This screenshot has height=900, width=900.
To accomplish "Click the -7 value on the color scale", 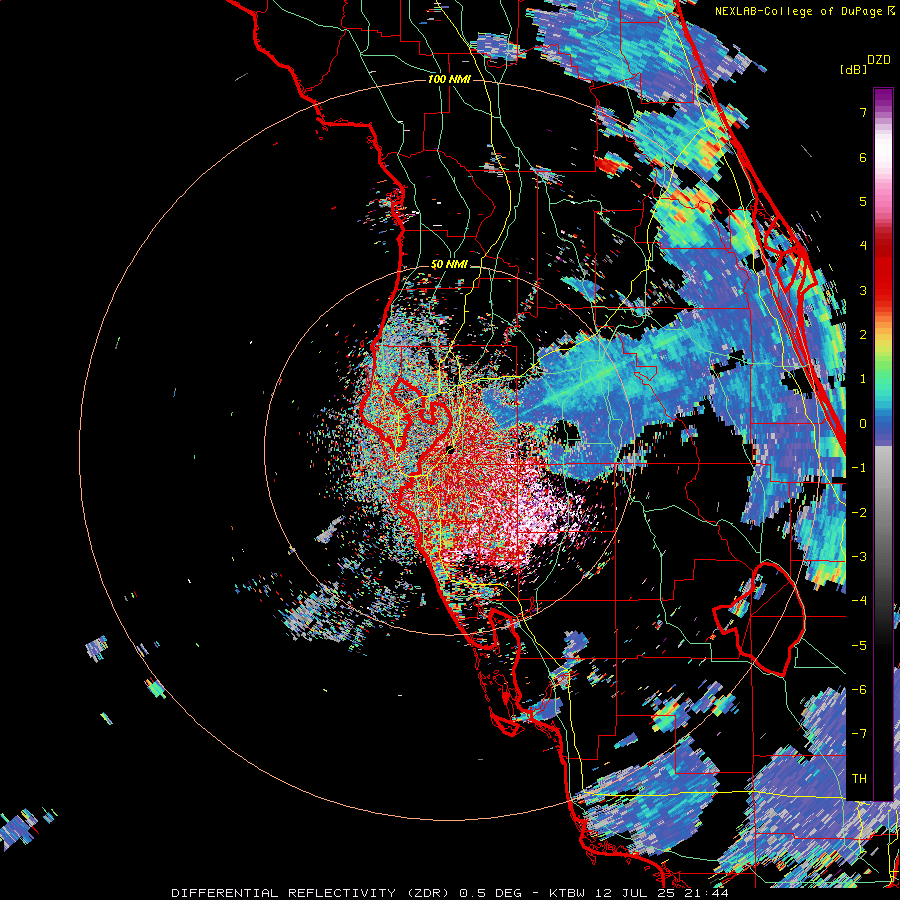I will (859, 734).
